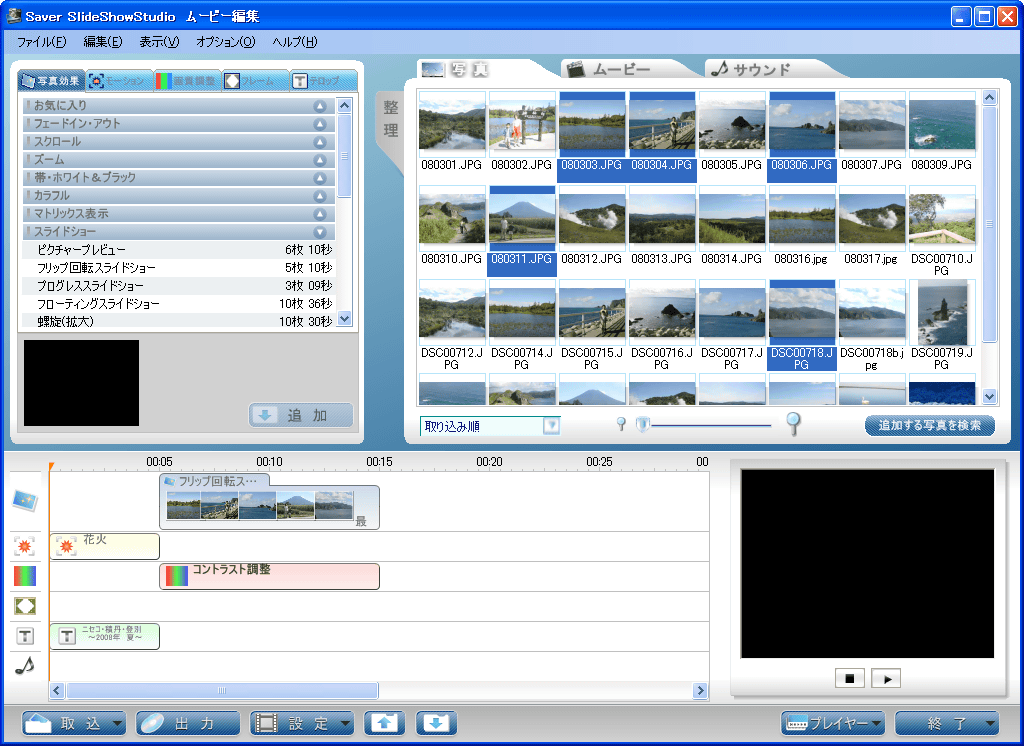1024x746 pixels.
Task: Open the 終了 exit dropdown button
Action: [x=947, y=723]
